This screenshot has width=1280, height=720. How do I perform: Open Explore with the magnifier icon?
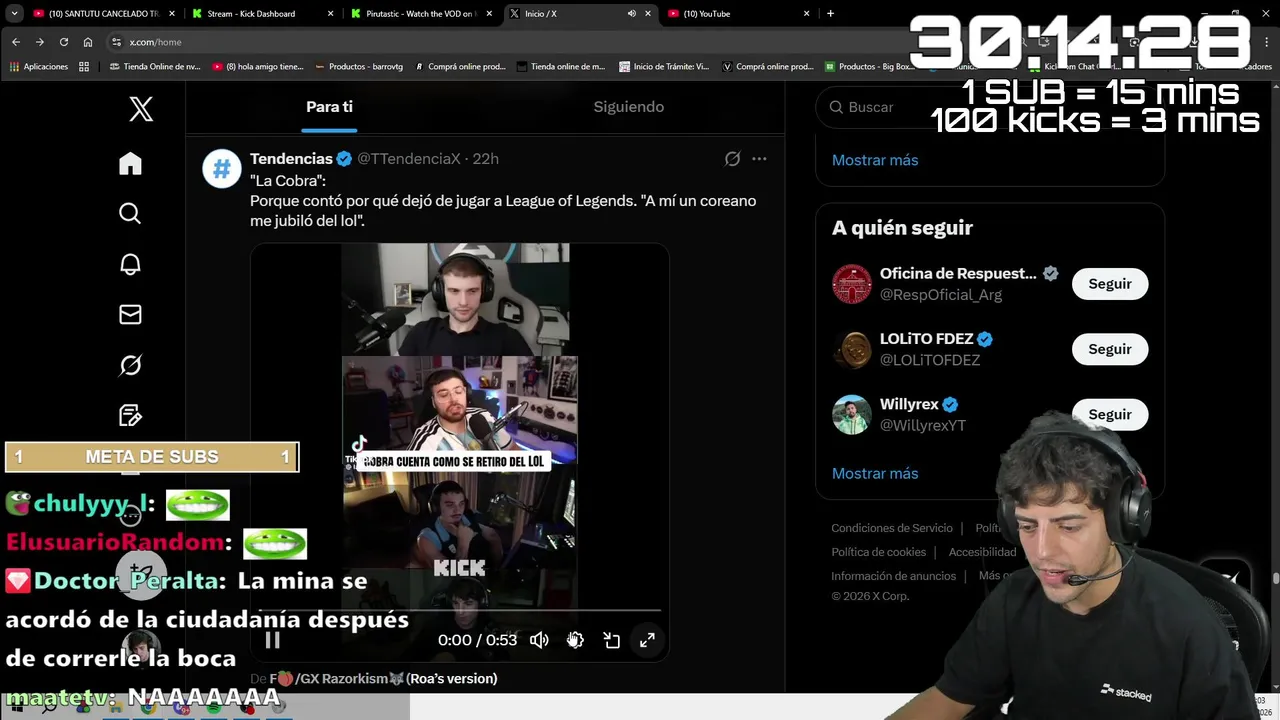130,213
